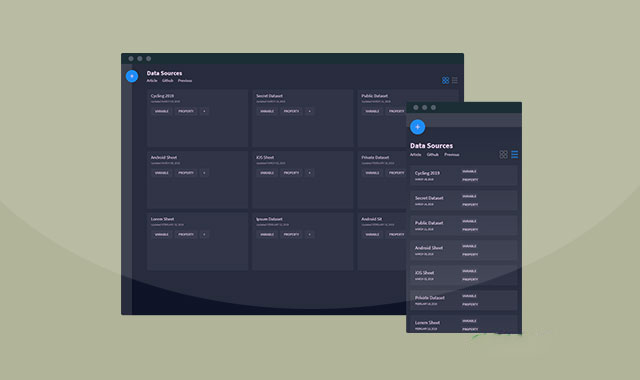Click PROPERTY tag on Android Sheet card
640x380 pixels.
(x=186, y=173)
